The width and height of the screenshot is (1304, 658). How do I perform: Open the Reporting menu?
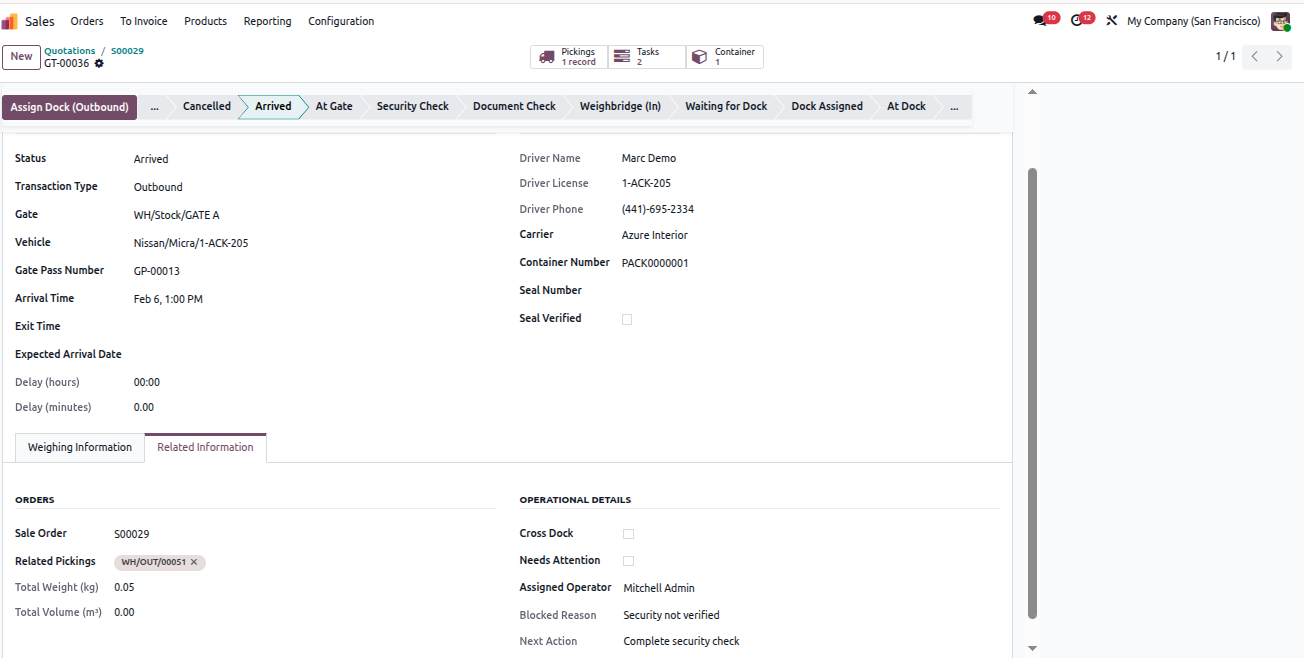(x=268, y=21)
